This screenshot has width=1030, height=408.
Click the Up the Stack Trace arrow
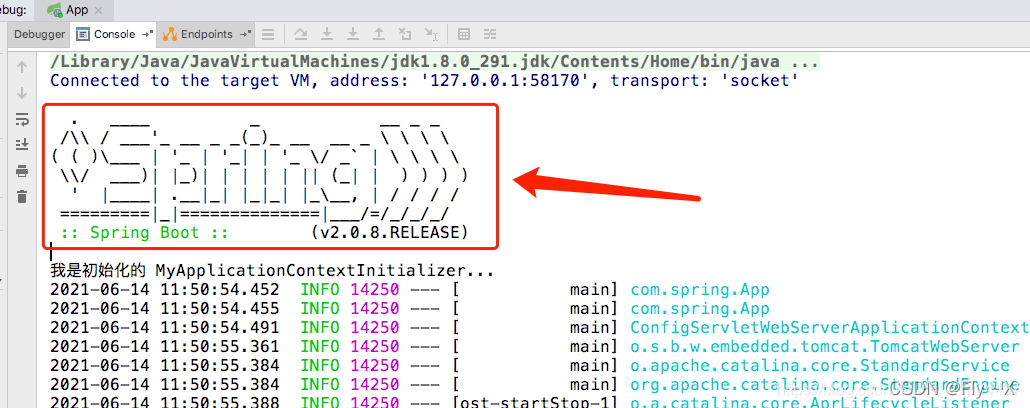22,67
